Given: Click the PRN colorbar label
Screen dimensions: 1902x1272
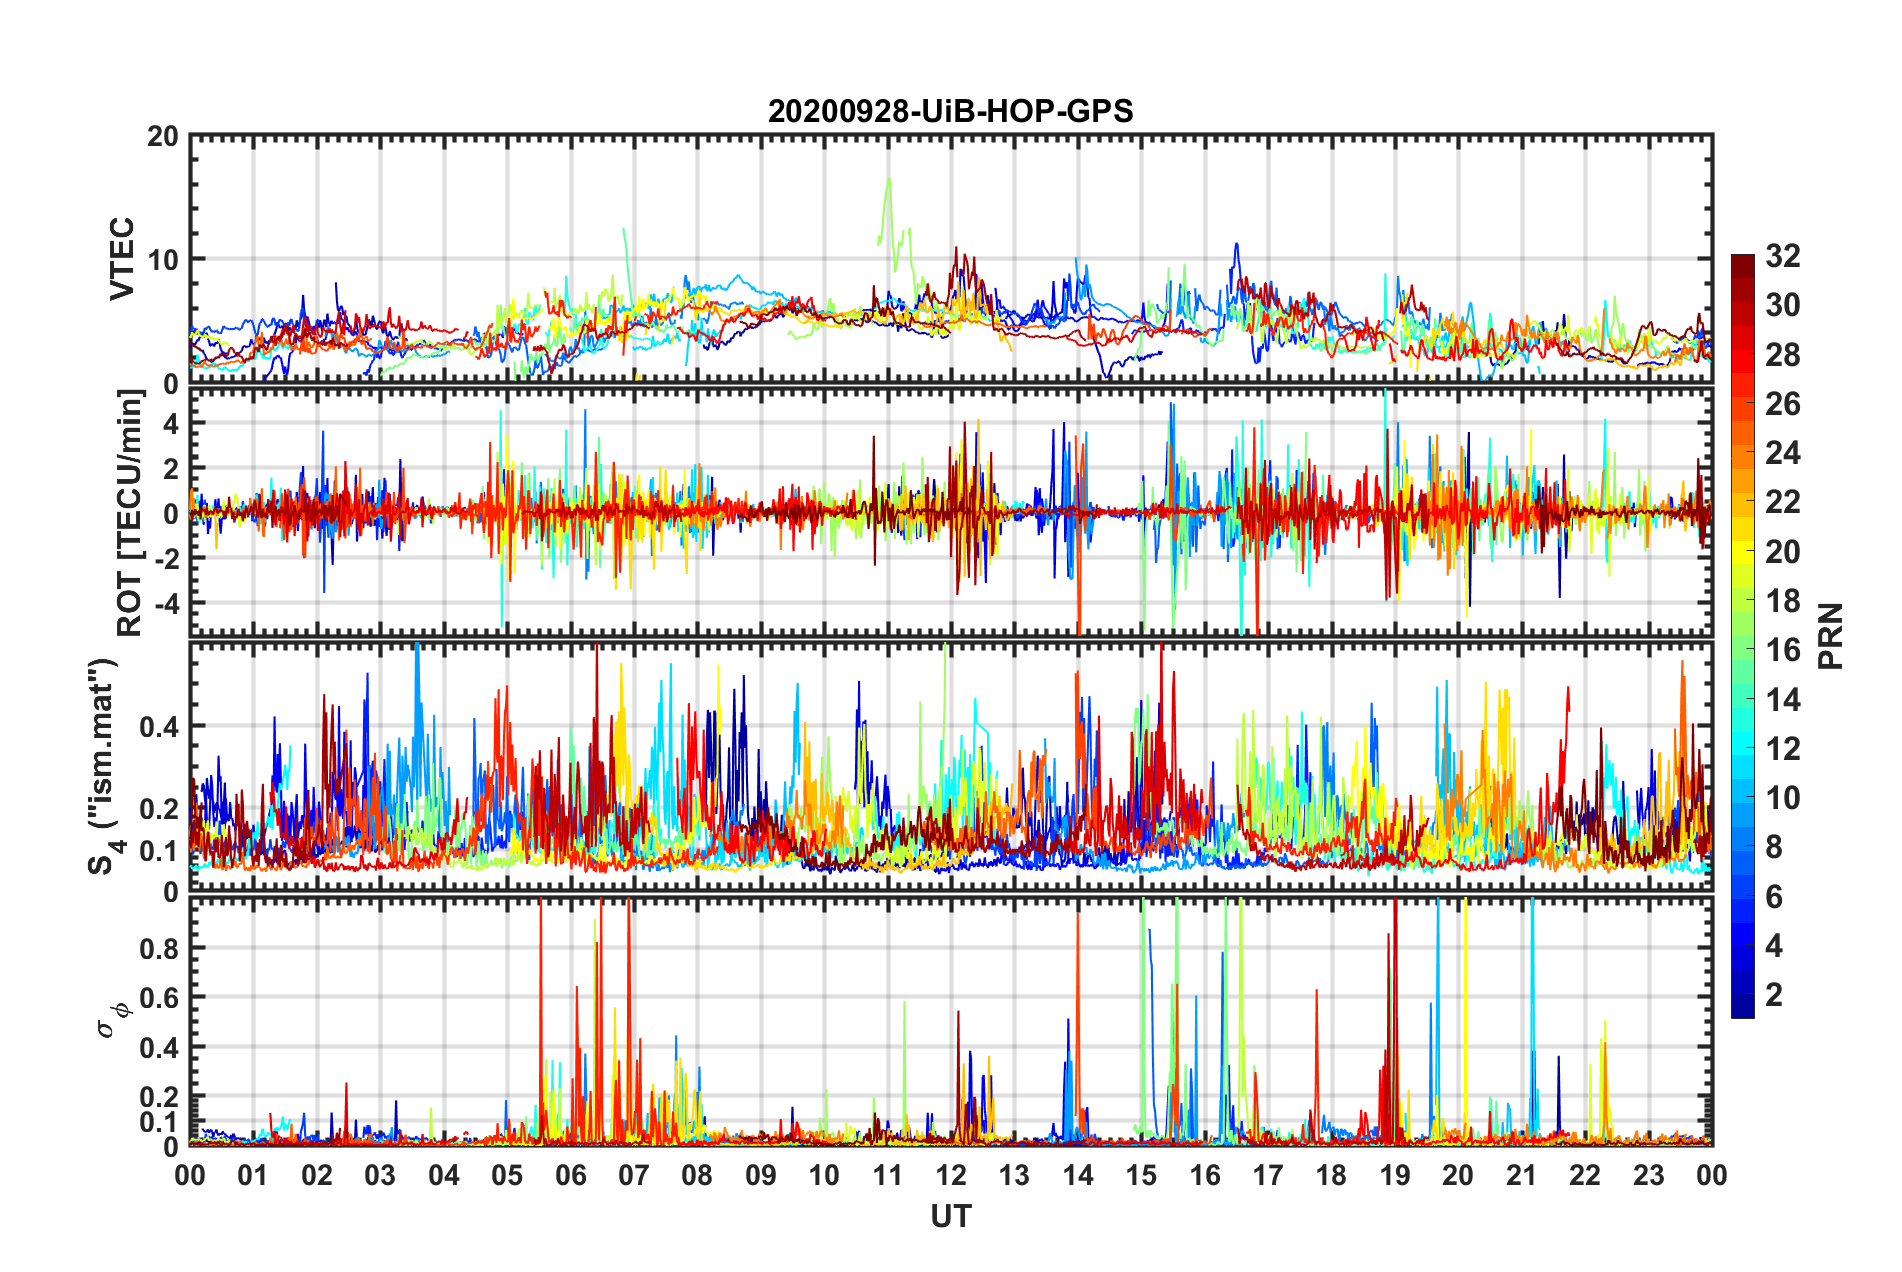Looking at the screenshot, I should tap(1830, 636).
